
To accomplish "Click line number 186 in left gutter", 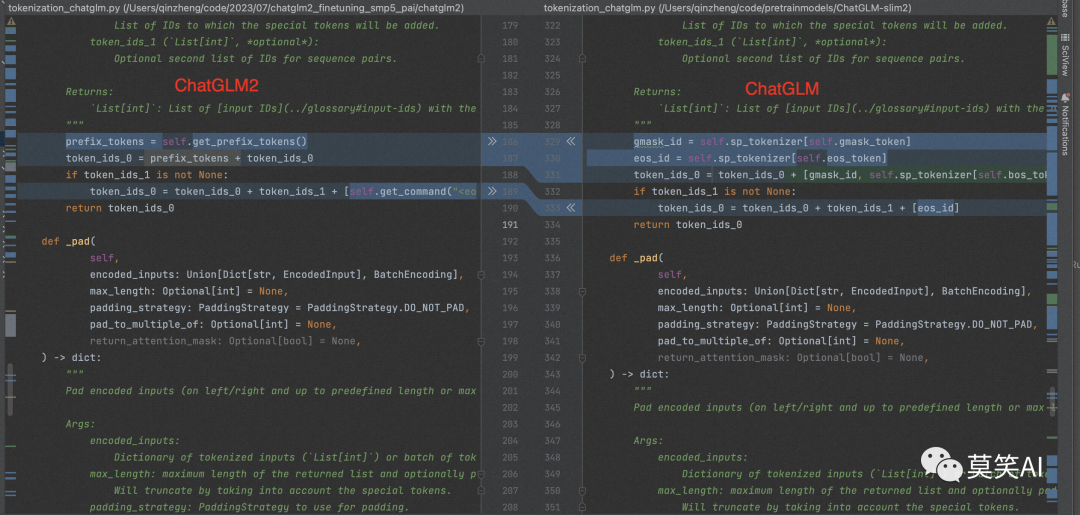I will click(x=510, y=141).
